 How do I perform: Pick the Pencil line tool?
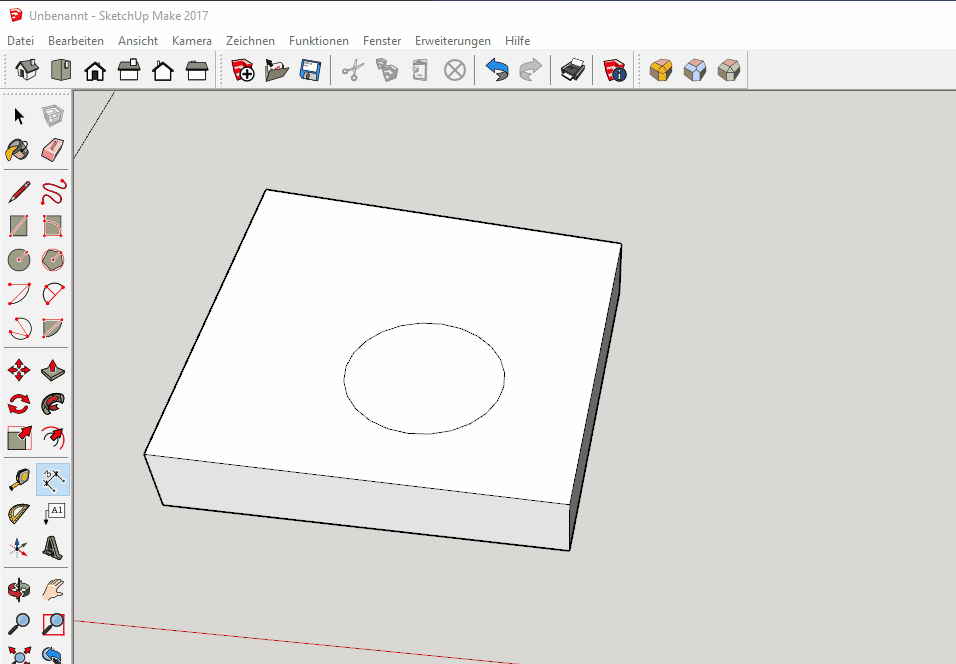[18, 191]
